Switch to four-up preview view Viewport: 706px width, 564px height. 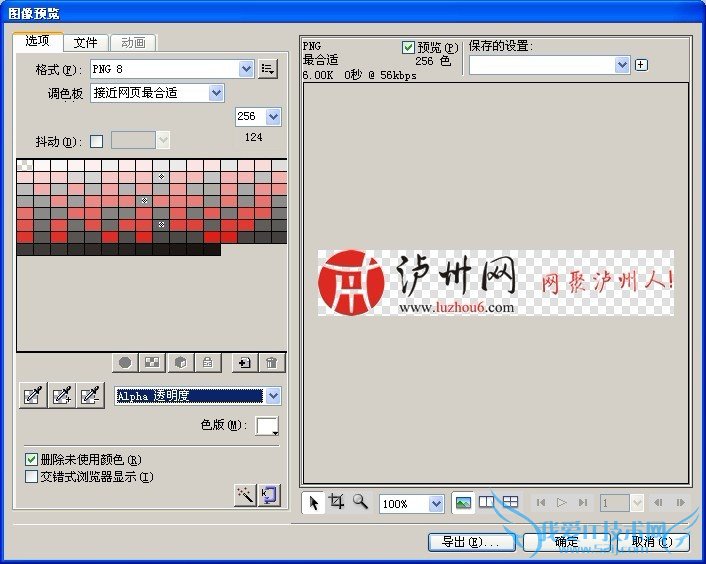click(x=511, y=502)
